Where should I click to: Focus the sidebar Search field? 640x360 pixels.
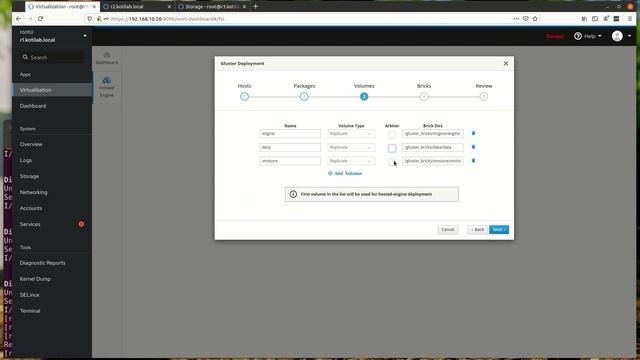pyautogui.click(x=52, y=57)
